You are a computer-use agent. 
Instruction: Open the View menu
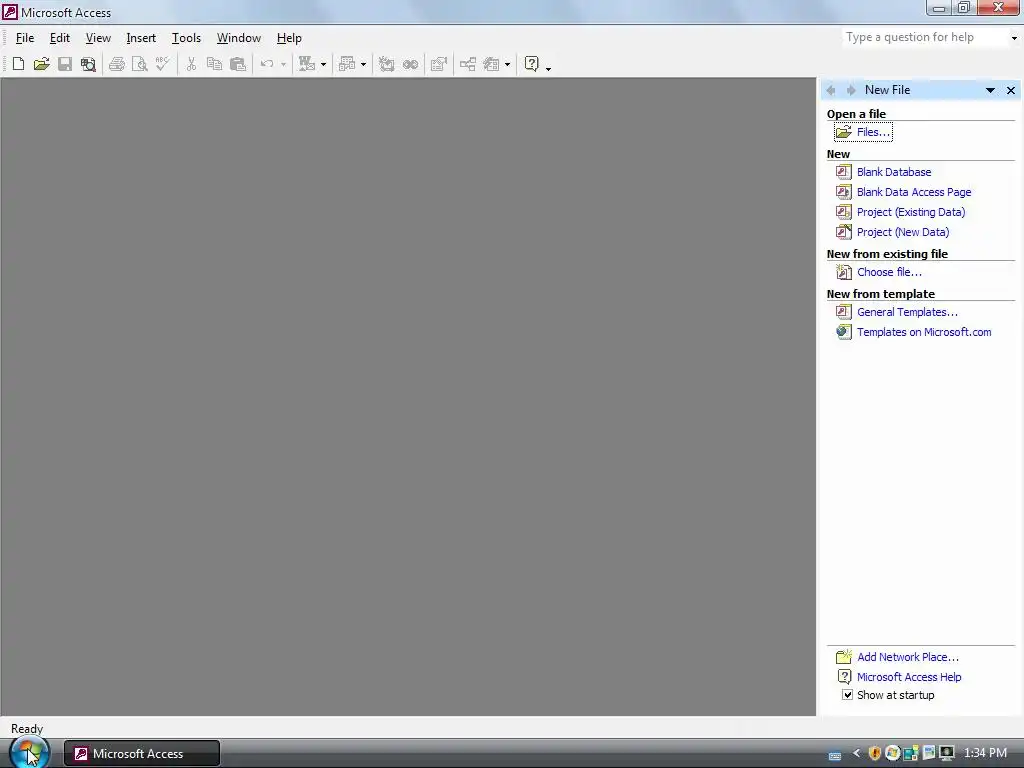98,38
